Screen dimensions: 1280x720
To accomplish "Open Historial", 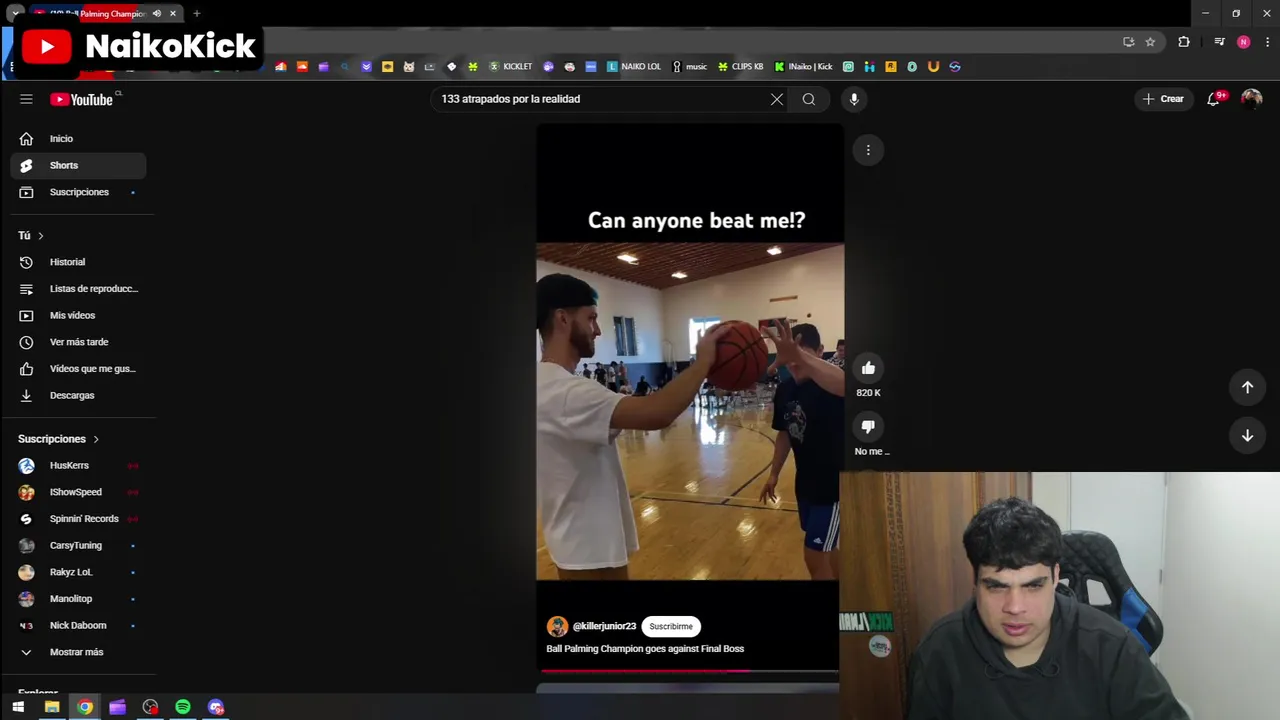I will pos(78,262).
